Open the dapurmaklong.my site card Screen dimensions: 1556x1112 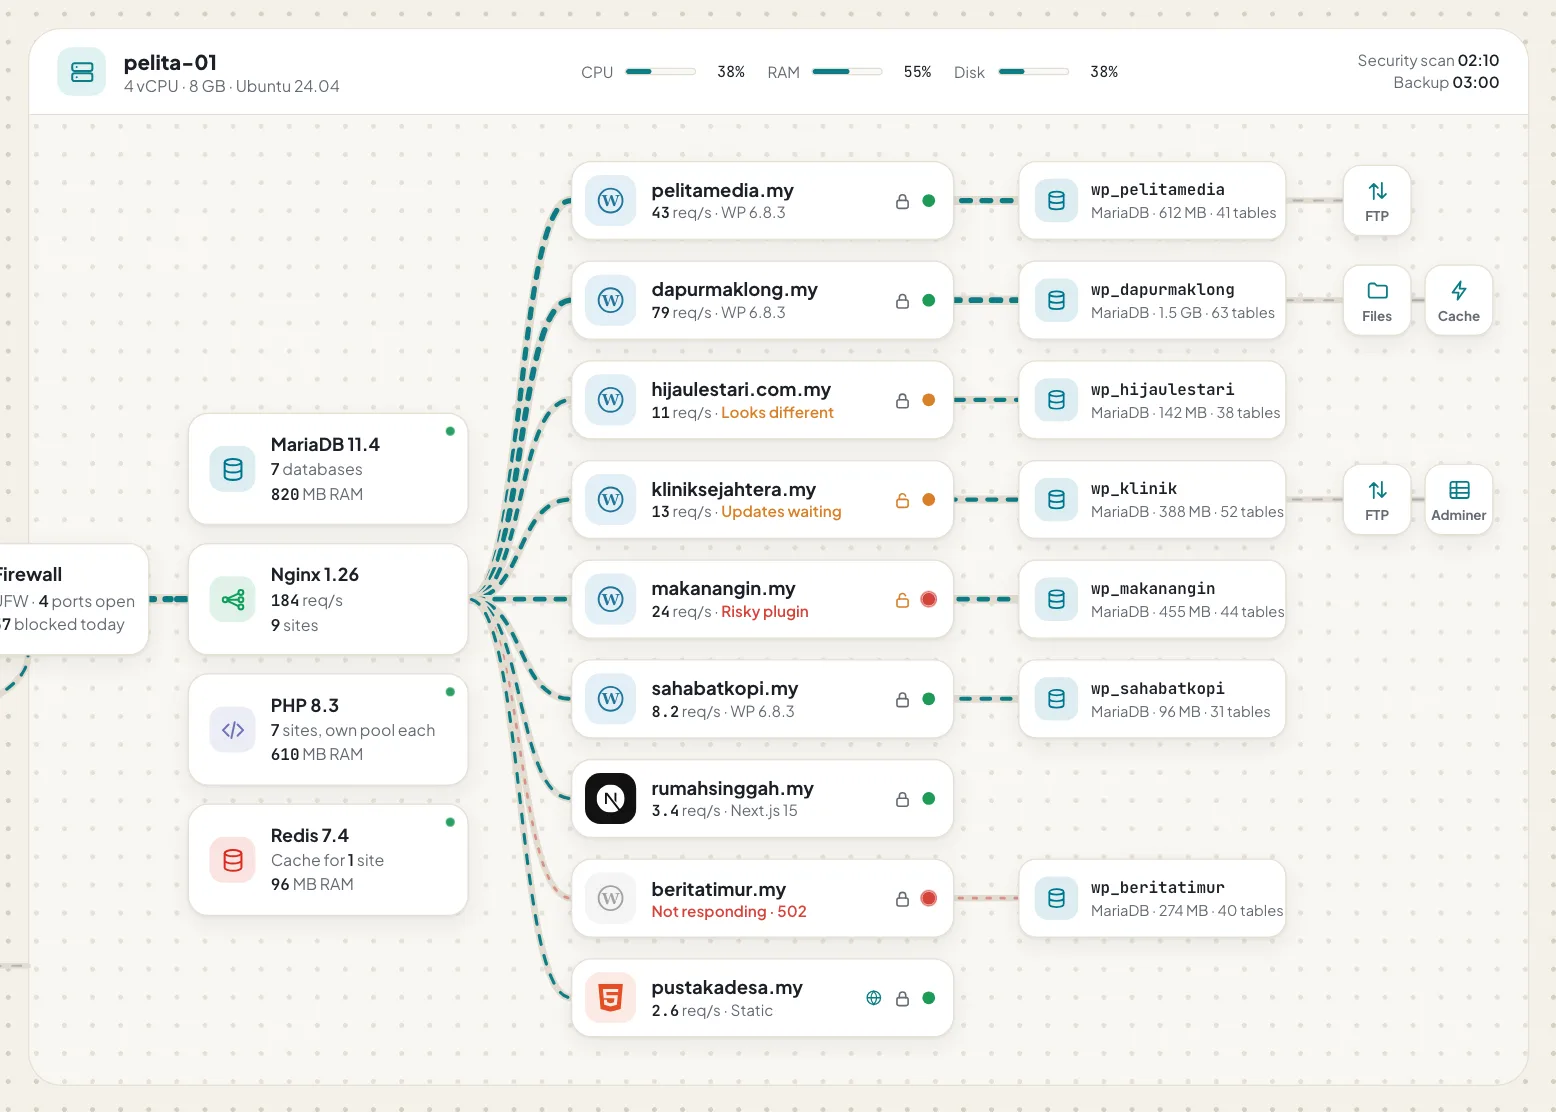(762, 300)
